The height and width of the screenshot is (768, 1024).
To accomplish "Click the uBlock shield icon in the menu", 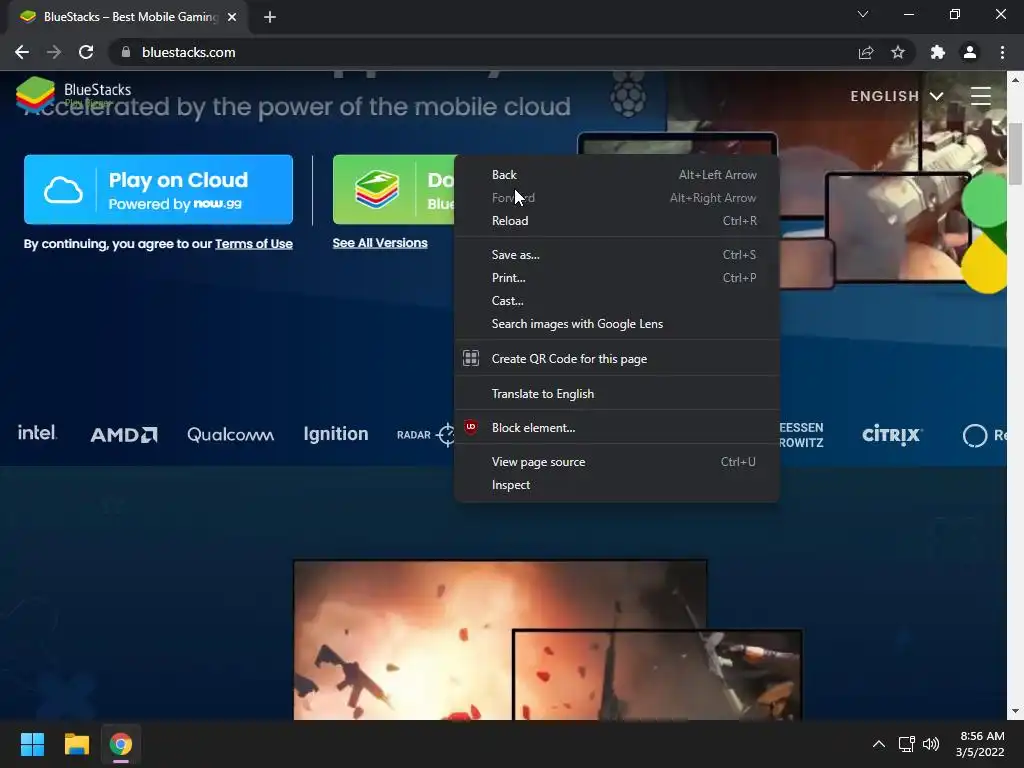I will [x=471, y=427].
